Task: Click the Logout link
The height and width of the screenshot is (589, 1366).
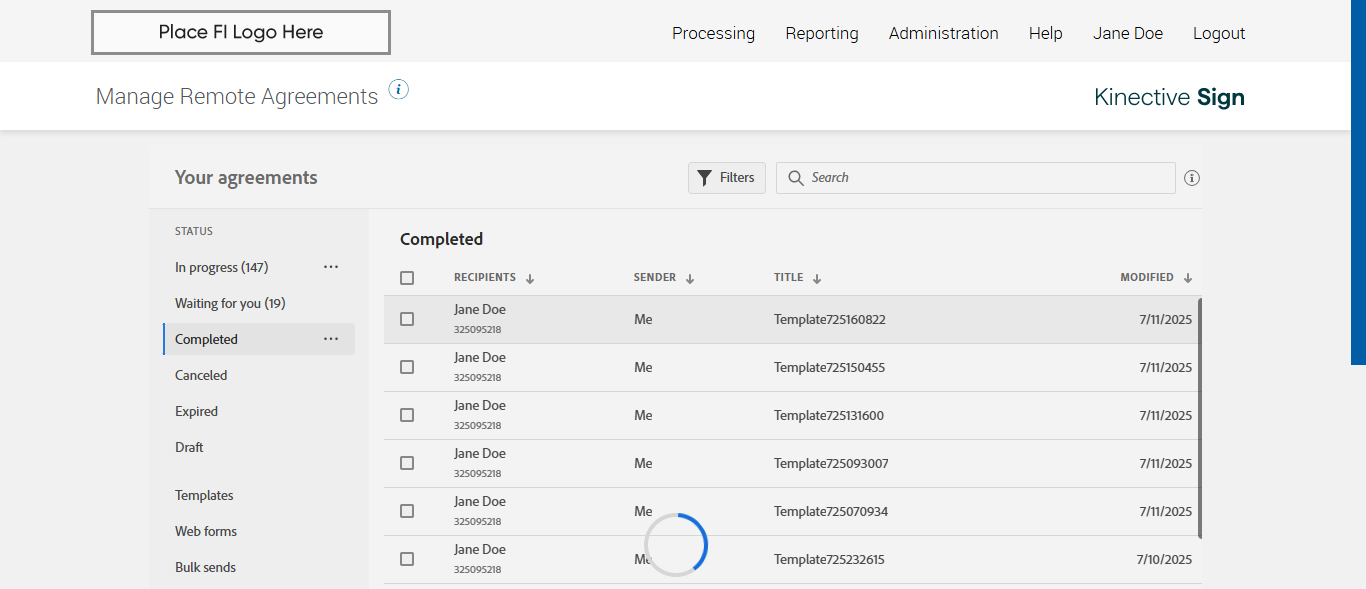Action: [x=1219, y=33]
